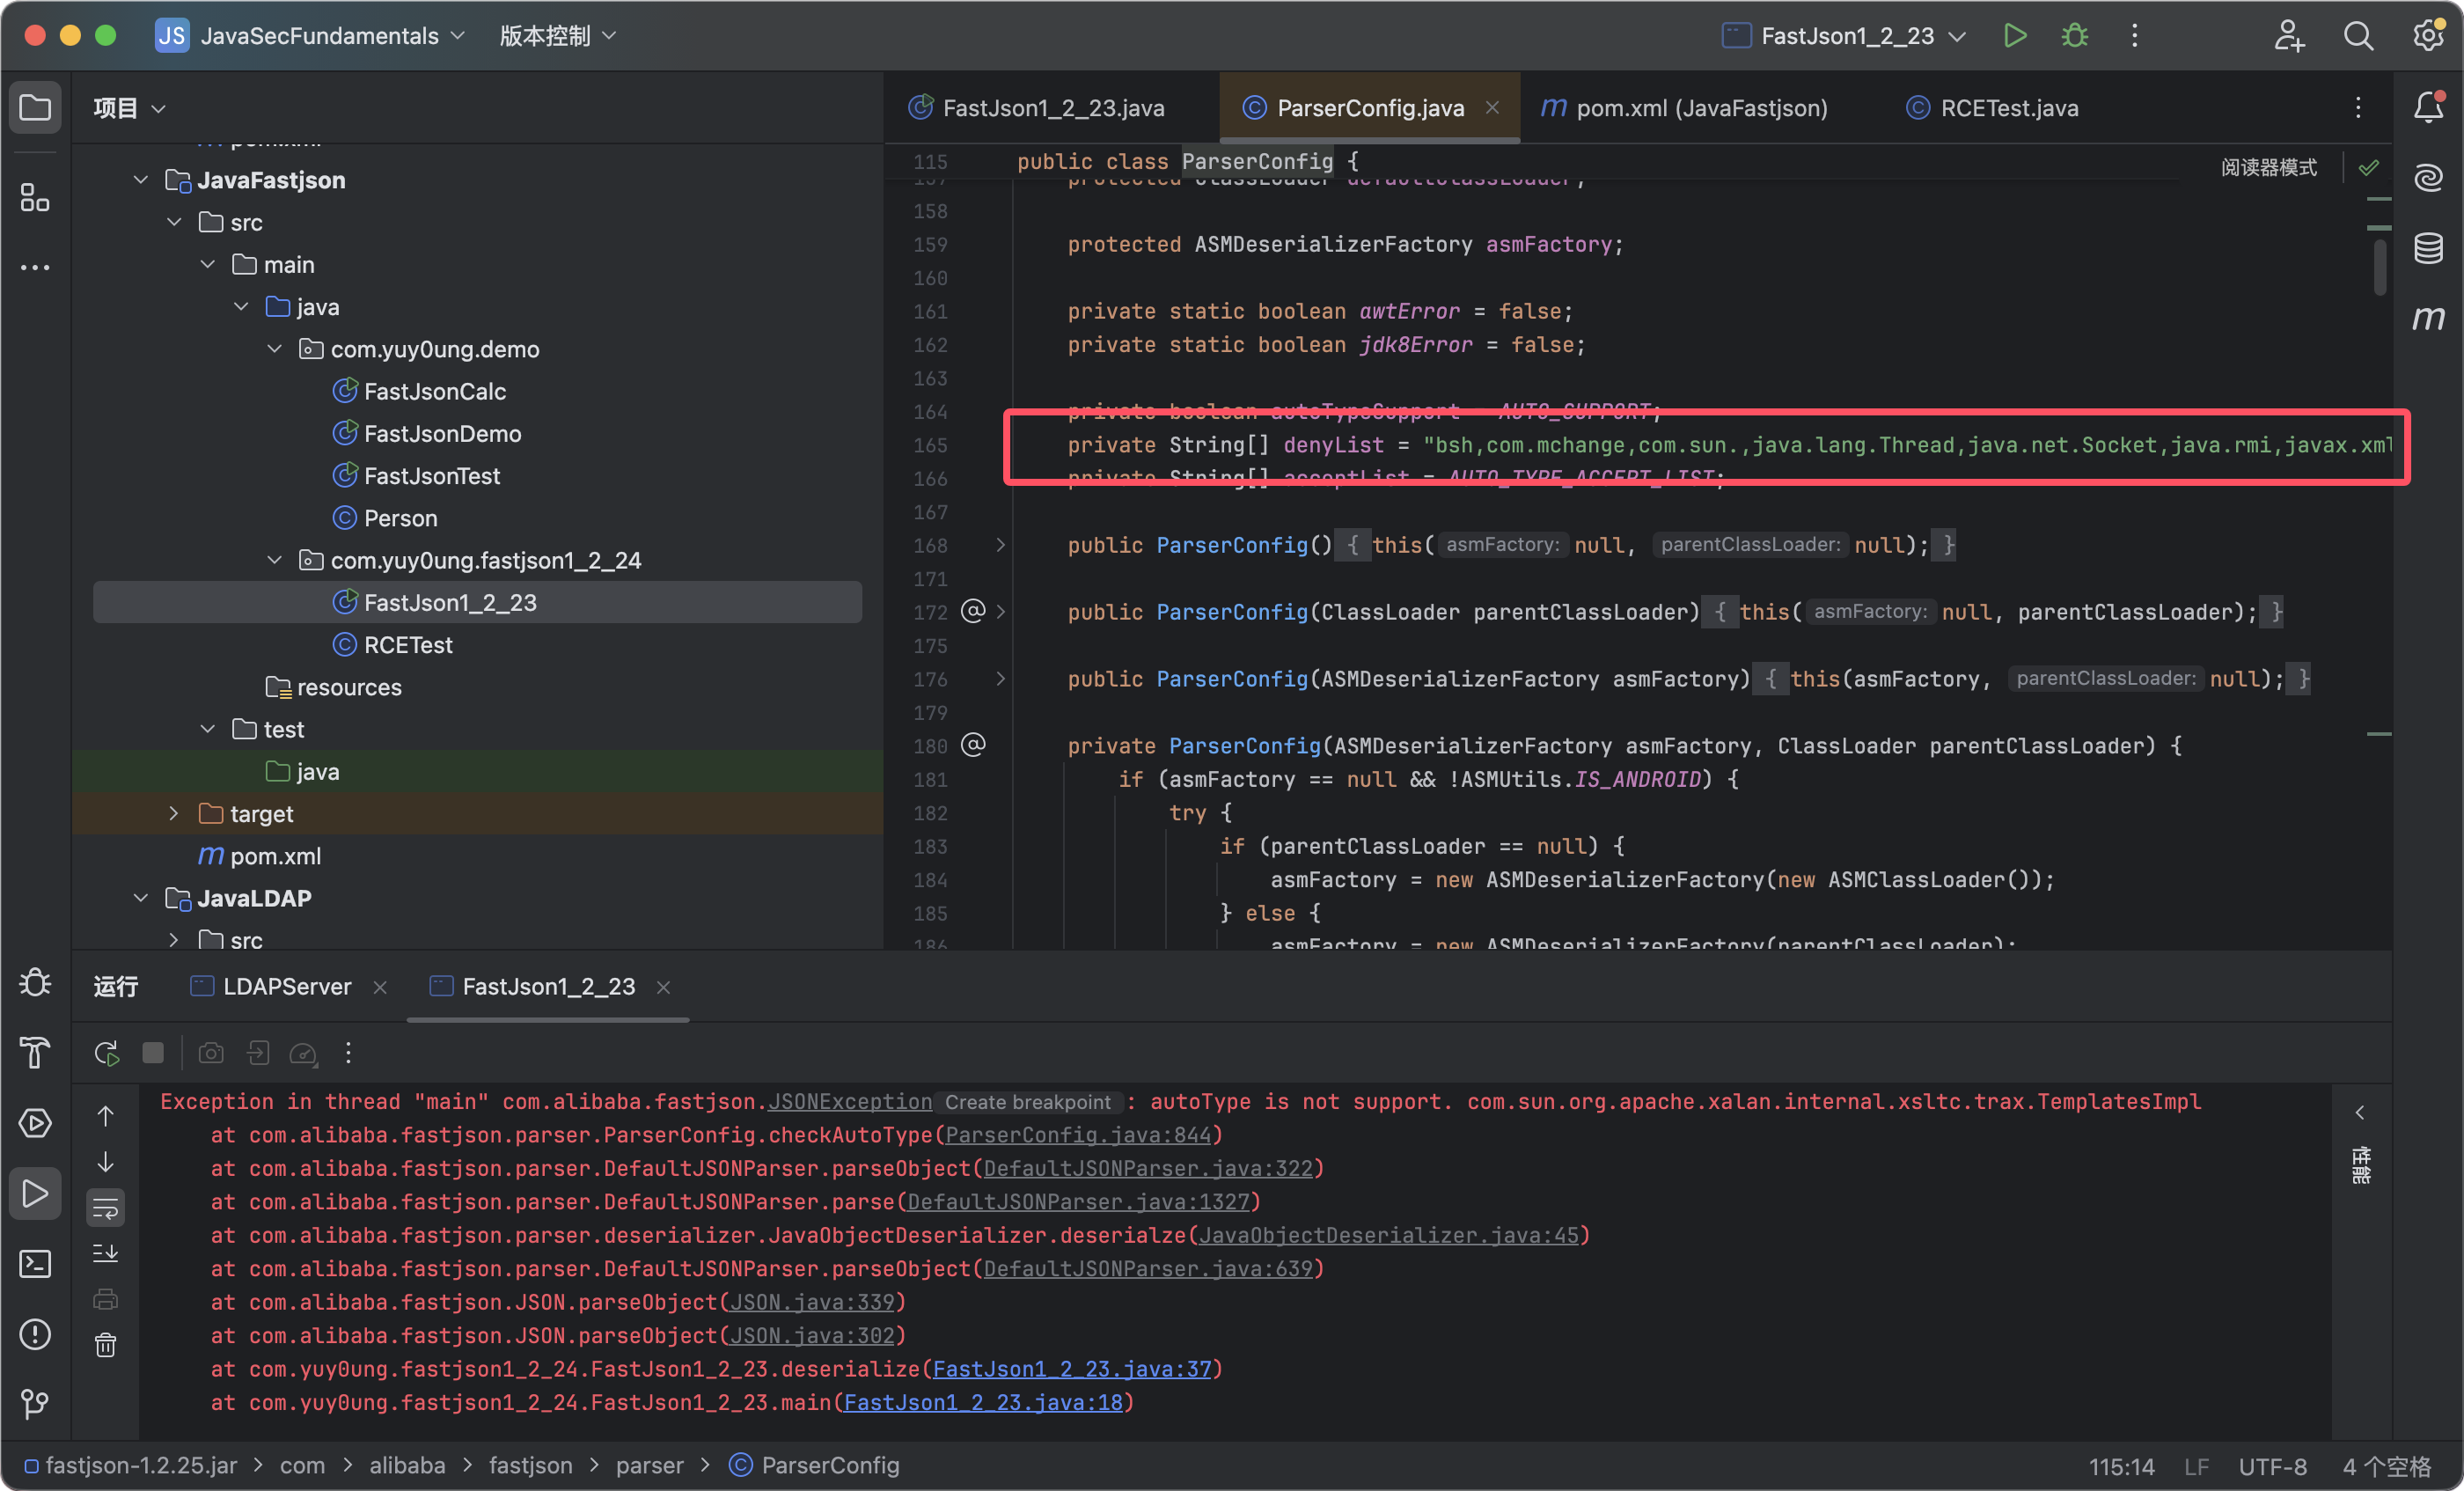Click the Rerun icon in run toolbar
Screen dimensions: 2464x1491
[x=106, y=1053]
